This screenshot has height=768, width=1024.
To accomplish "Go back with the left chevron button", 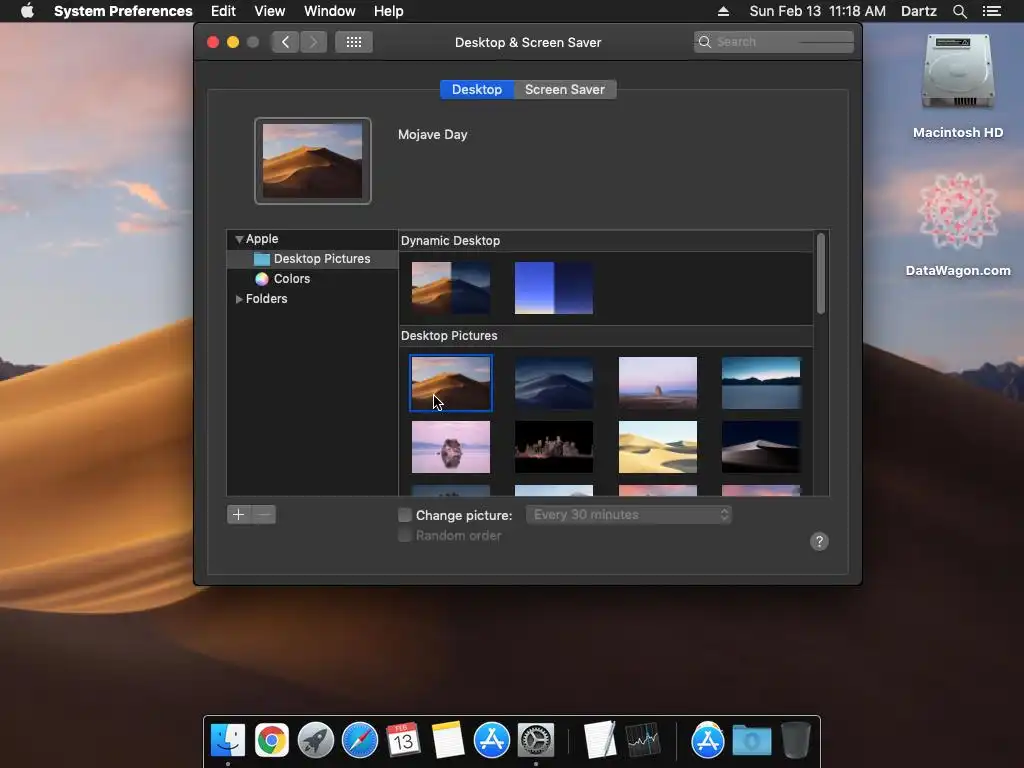I will (285, 42).
